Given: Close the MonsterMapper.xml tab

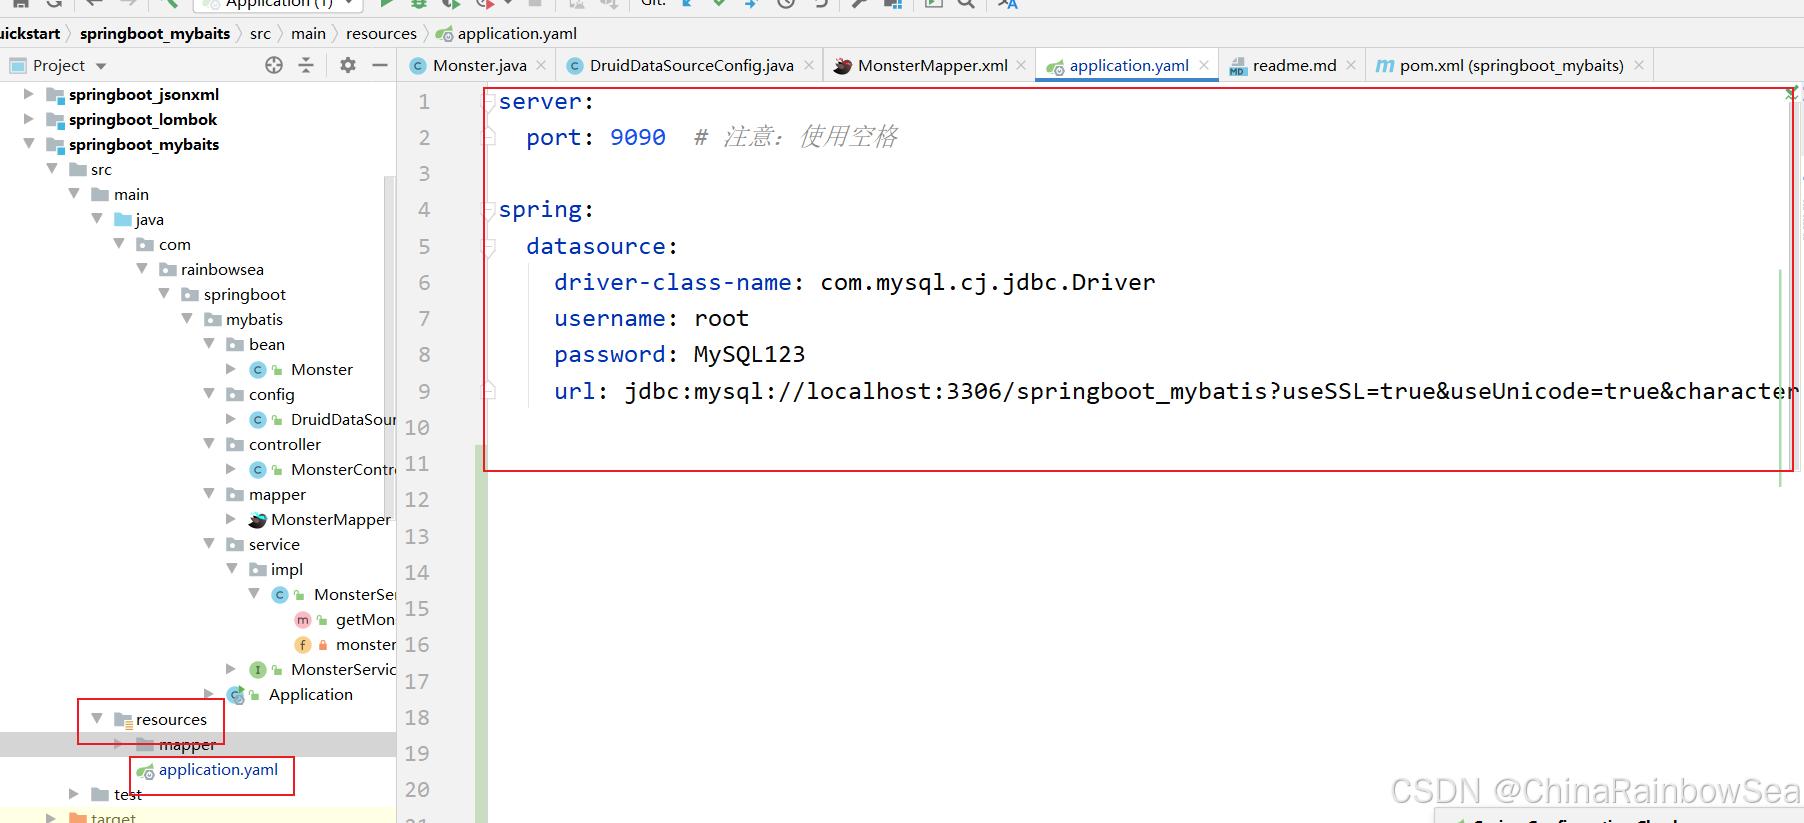Looking at the screenshot, I should [1021, 65].
